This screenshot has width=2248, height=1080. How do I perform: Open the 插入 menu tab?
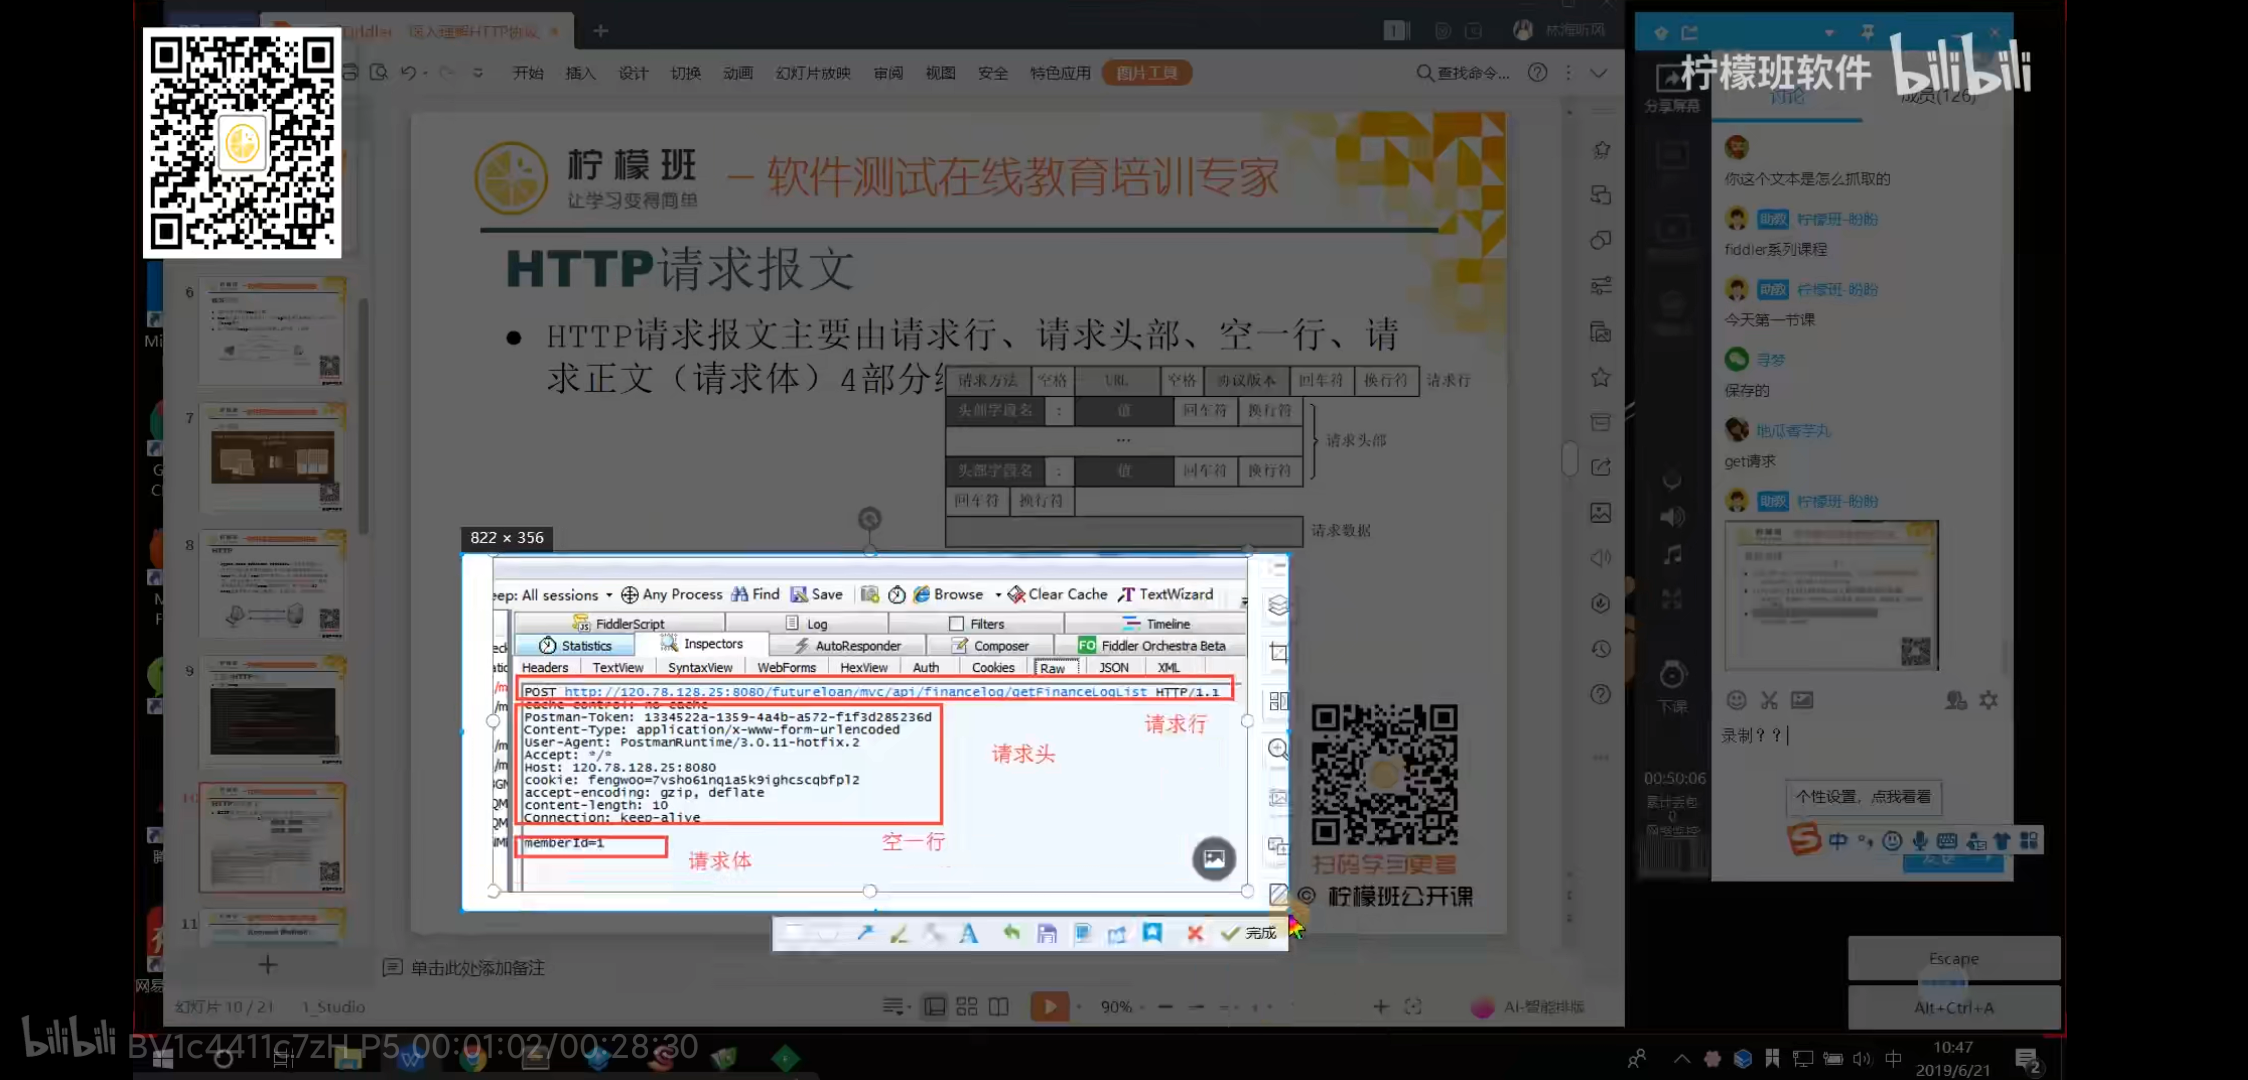pos(580,72)
